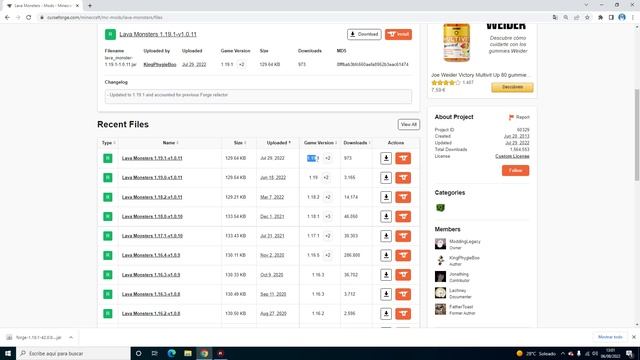This screenshot has height=360, width=640.
Task: Install Lava Monsters 1.17.1 file
Action: [x=403, y=236]
